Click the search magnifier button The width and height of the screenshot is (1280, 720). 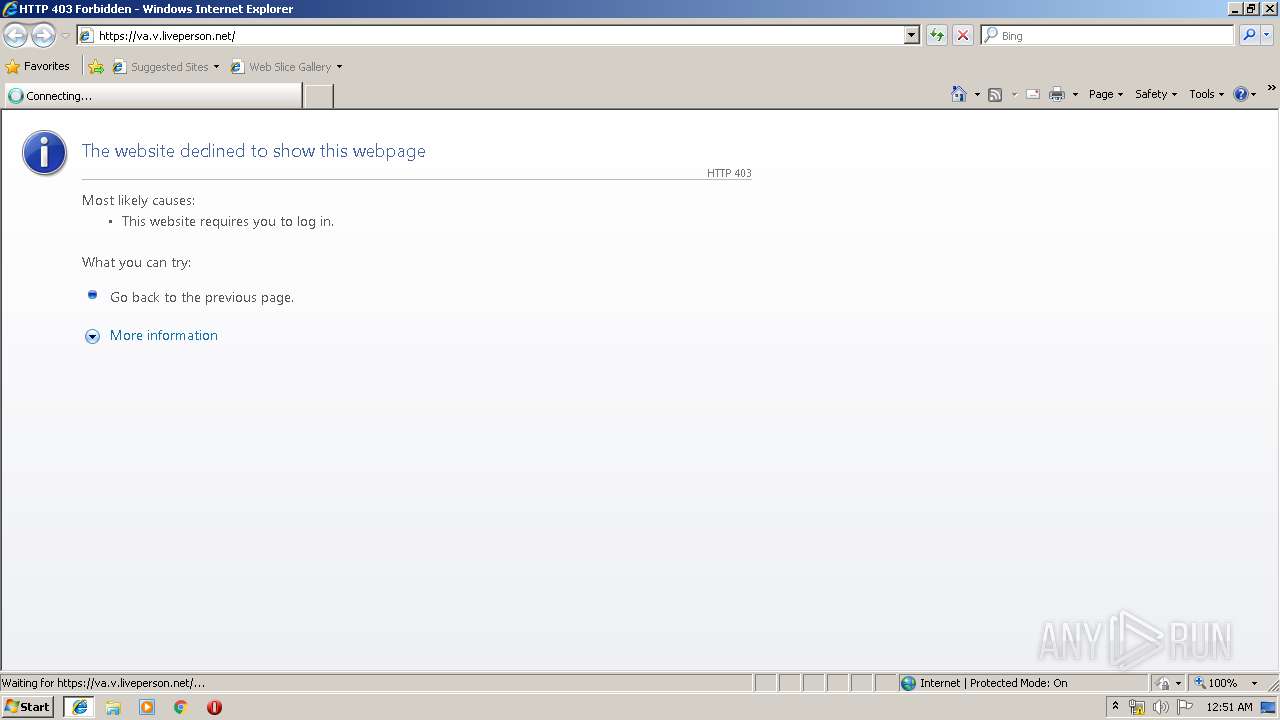tap(1249, 35)
